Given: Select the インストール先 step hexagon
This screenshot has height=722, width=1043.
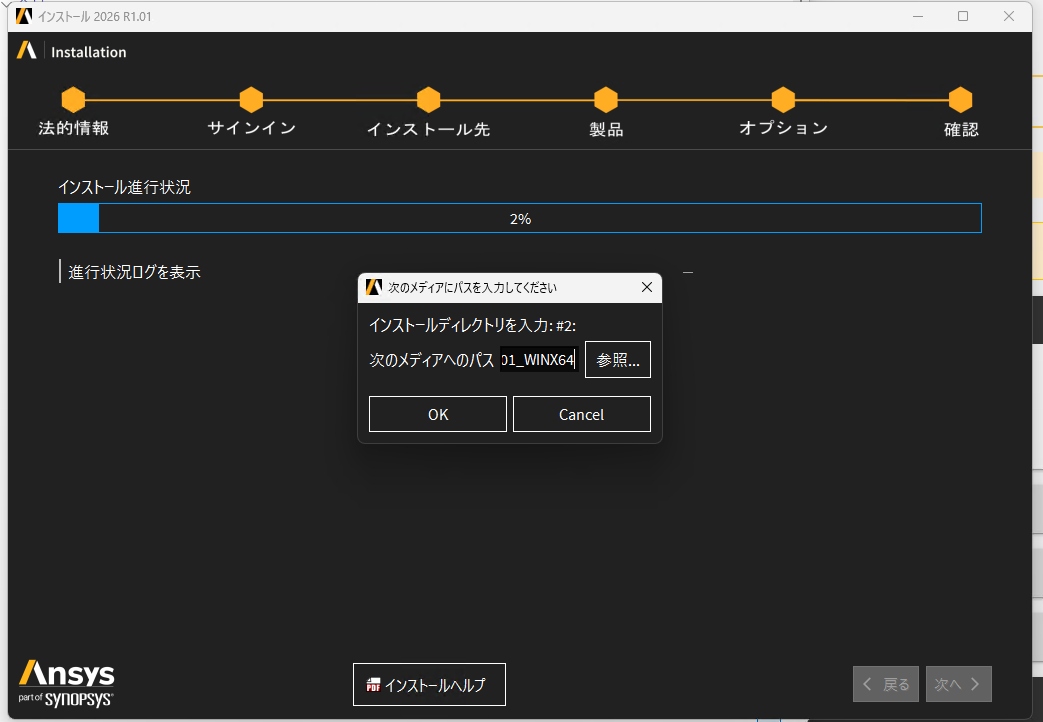Looking at the screenshot, I should pos(428,100).
